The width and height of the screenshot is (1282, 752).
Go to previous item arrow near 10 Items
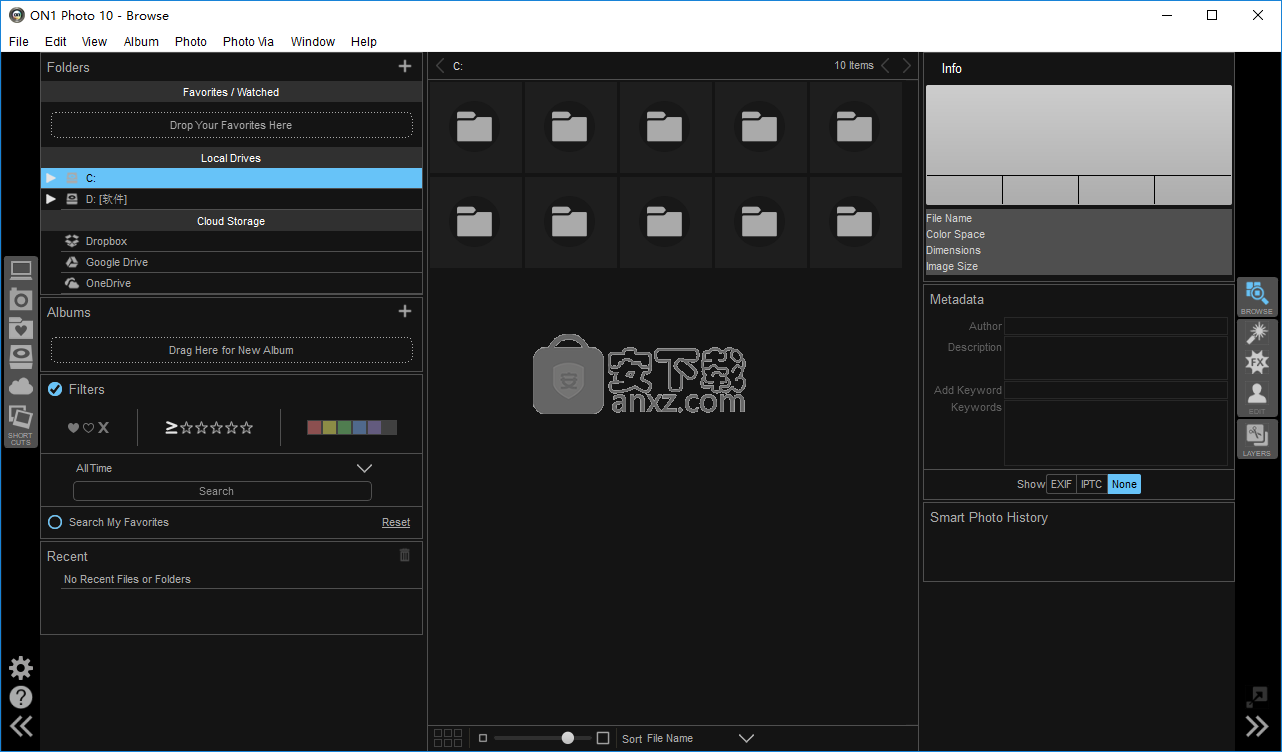point(885,66)
